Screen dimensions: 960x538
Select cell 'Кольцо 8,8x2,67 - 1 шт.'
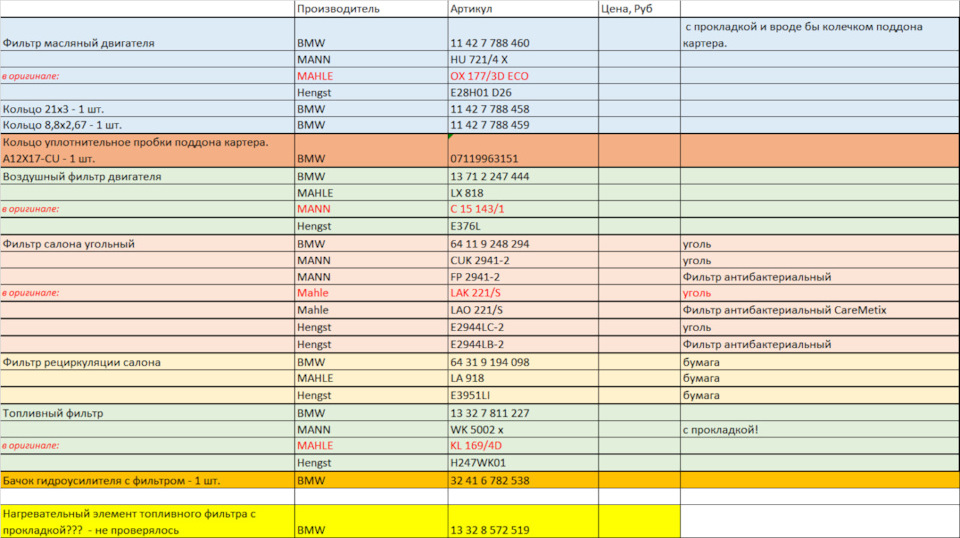[148, 125]
